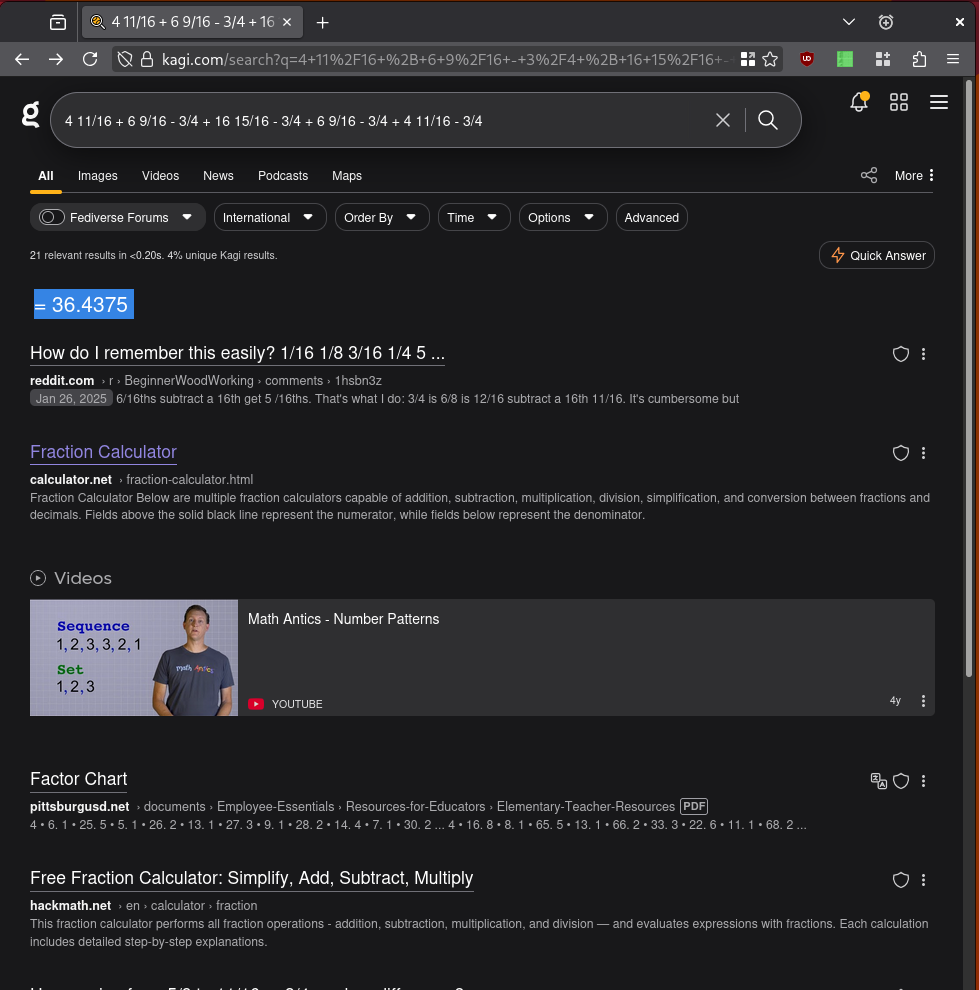Bookmark this page with star icon
The width and height of the screenshot is (979, 990).
tap(770, 59)
